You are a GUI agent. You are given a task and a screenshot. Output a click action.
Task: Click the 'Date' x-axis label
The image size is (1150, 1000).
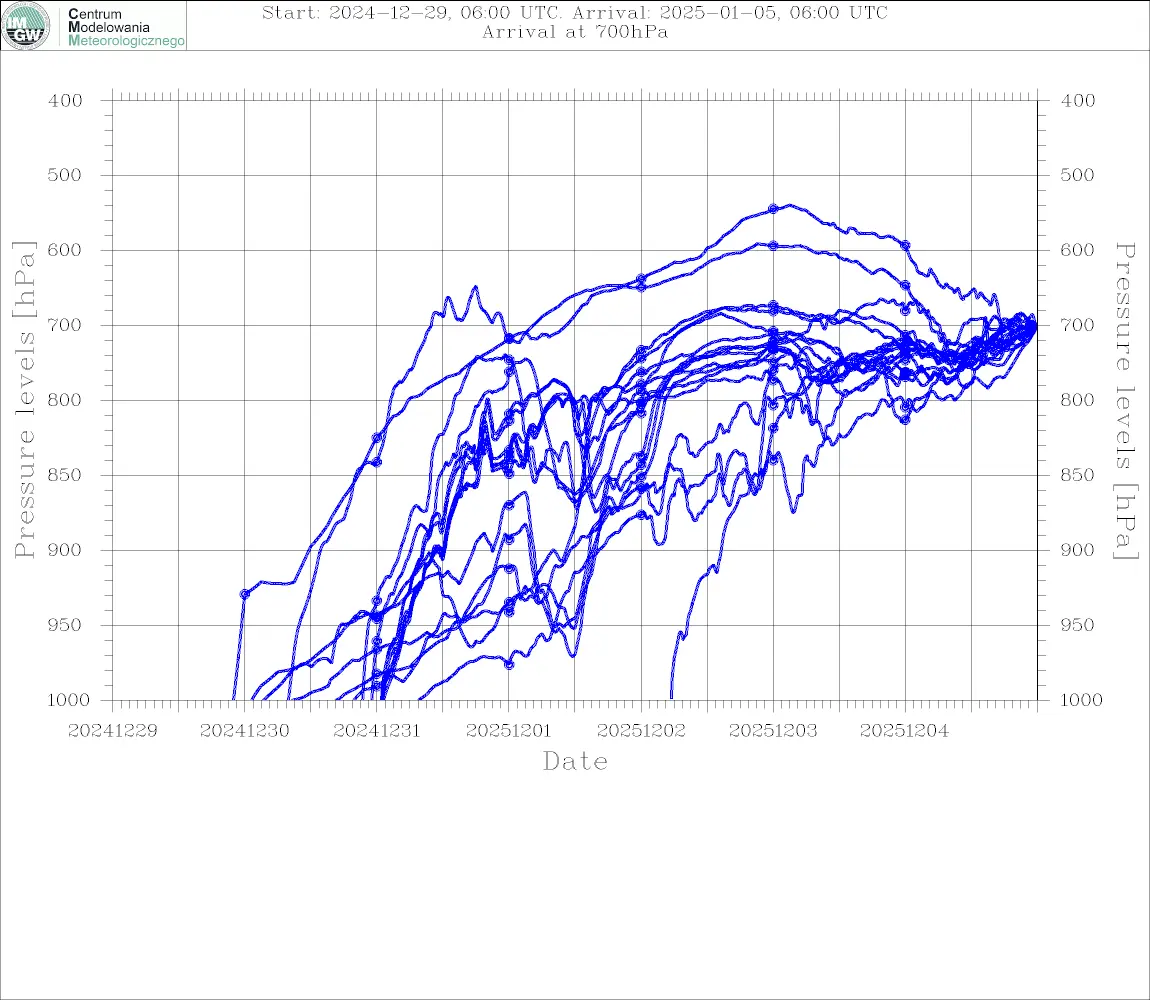point(575,761)
